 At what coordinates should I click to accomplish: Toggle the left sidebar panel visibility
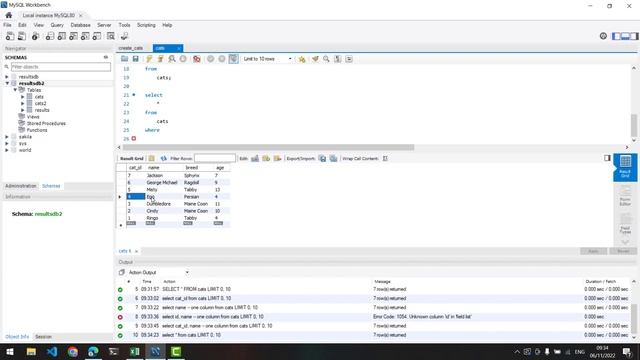point(616,36)
